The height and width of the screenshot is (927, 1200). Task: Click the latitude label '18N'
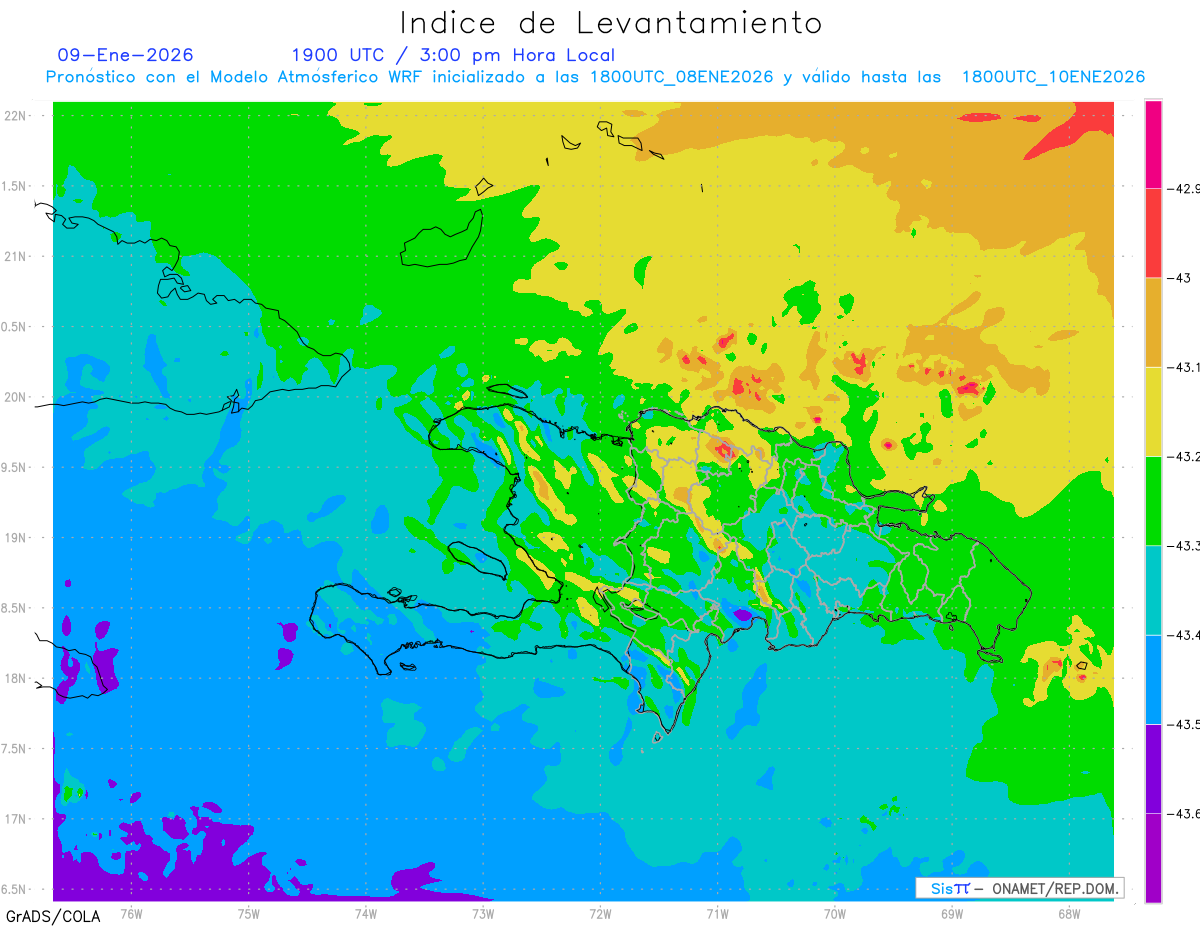click(x=17, y=678)
